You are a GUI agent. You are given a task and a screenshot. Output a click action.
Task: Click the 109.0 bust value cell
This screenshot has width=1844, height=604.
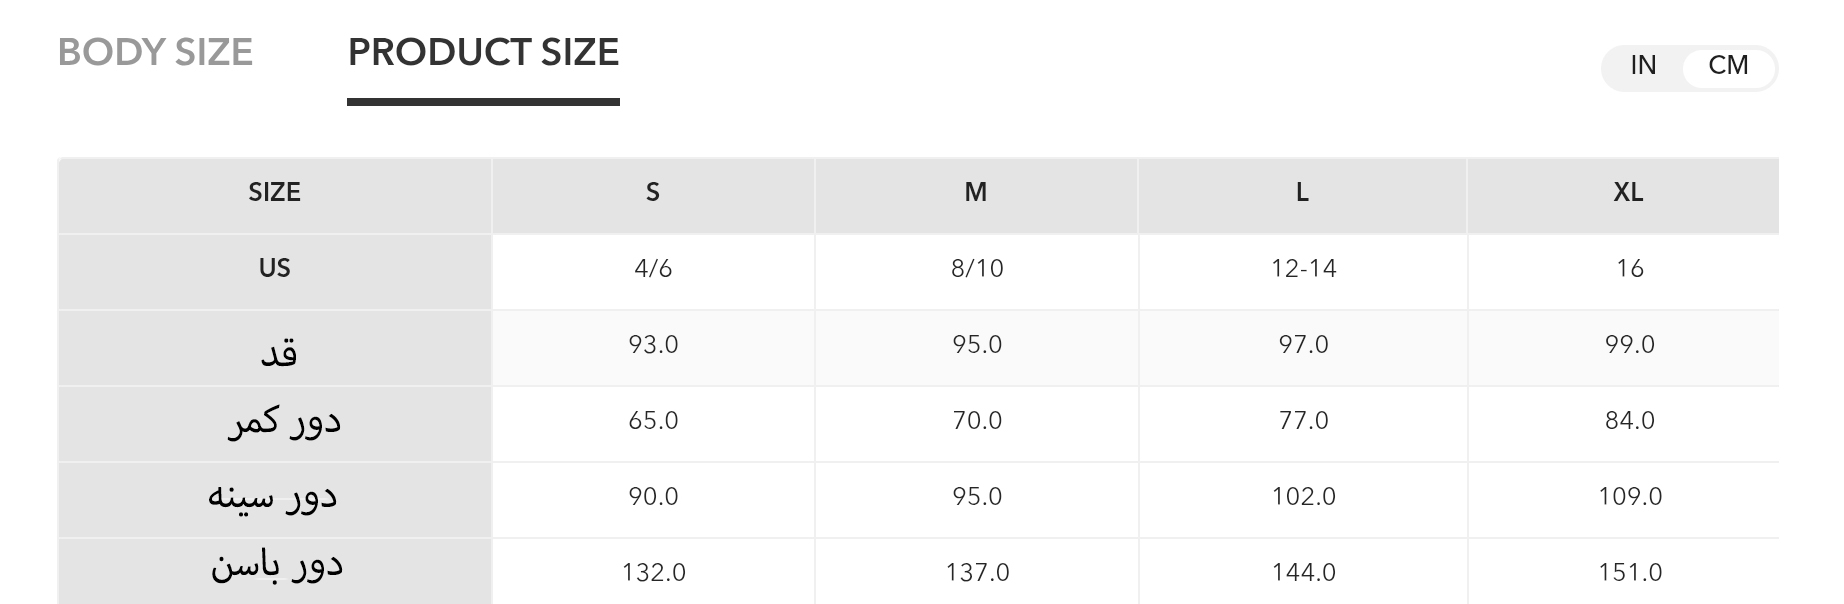(1630, 496)
